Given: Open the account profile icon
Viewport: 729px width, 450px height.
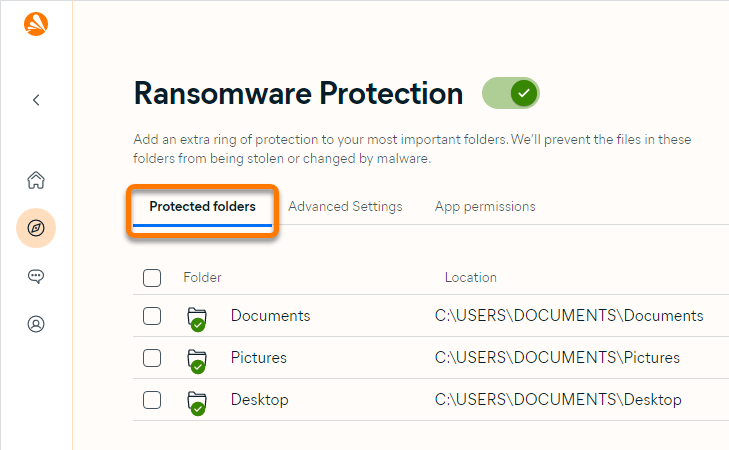Looking at the screenshot, I should pyautogui.click(x=36, y=324).
